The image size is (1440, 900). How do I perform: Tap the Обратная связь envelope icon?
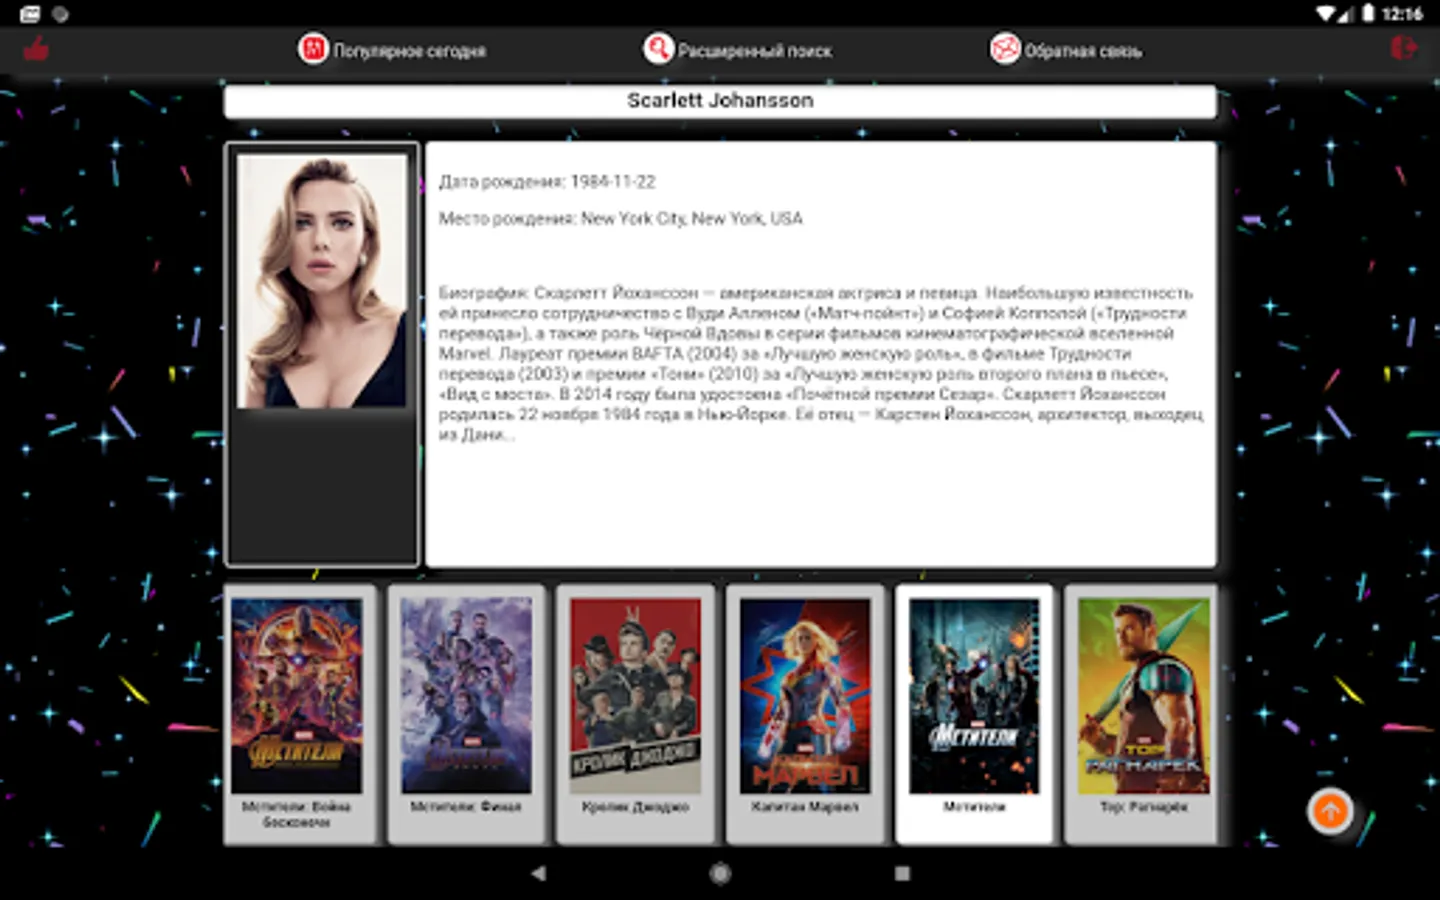pyautogui.click(x=1005, y=49)
